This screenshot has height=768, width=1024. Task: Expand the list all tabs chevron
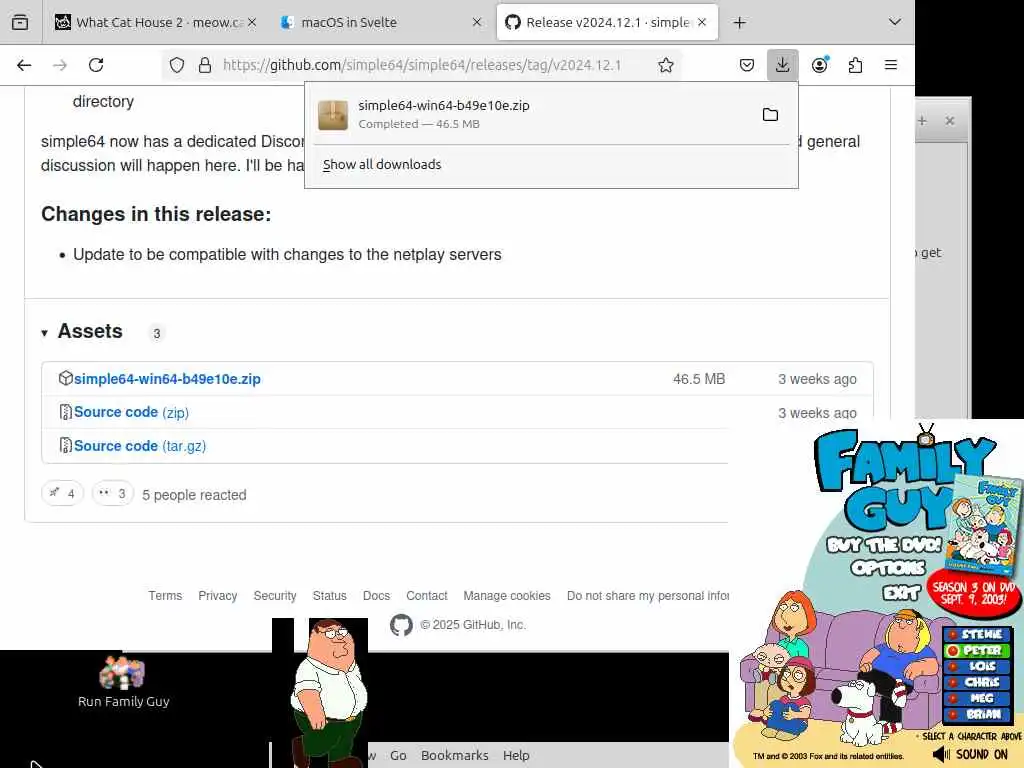(x=895, y=22)
